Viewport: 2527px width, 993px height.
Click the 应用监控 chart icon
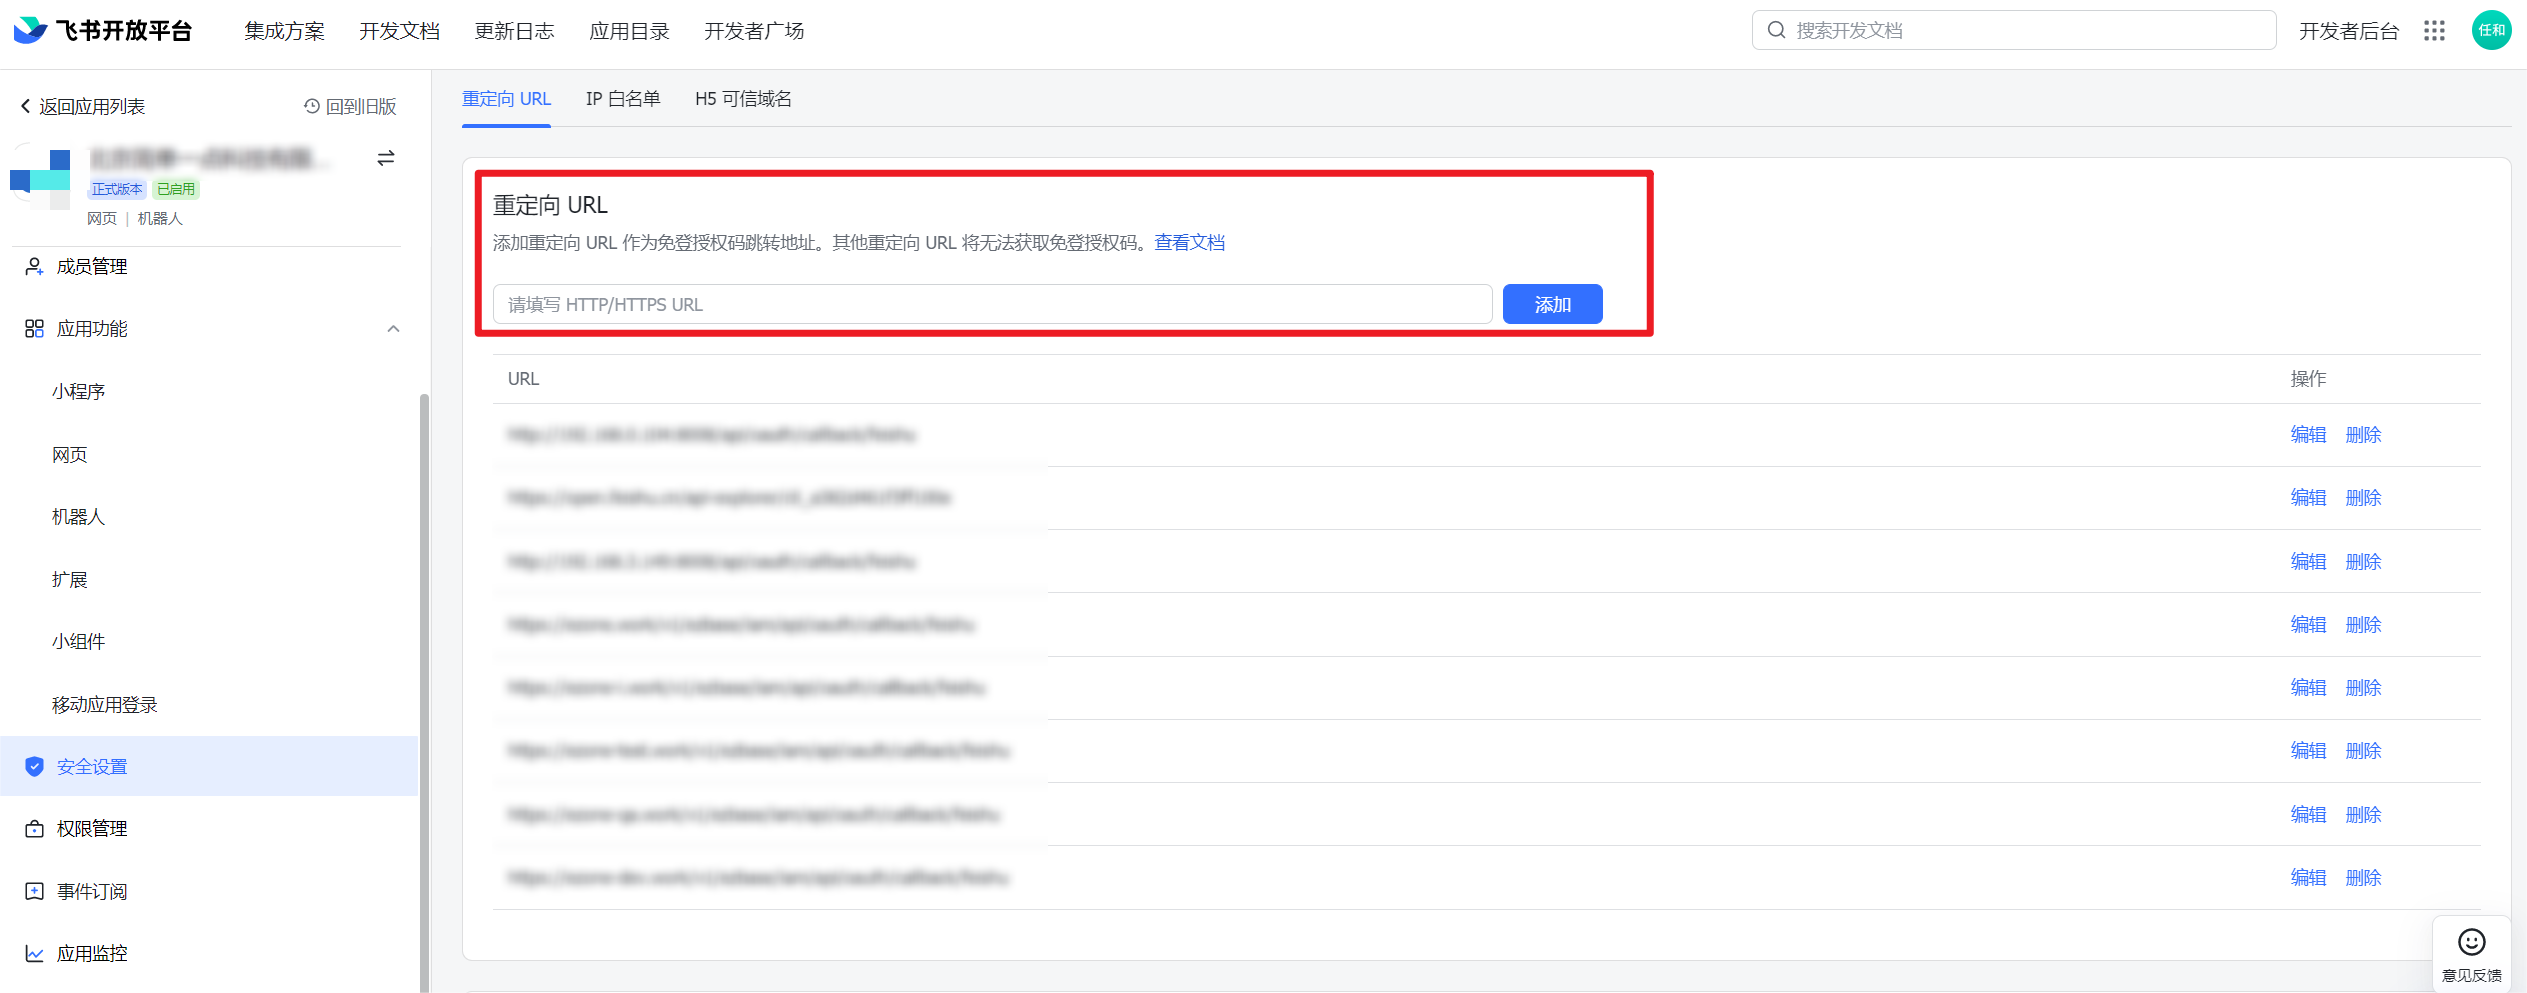click(34, 954)
